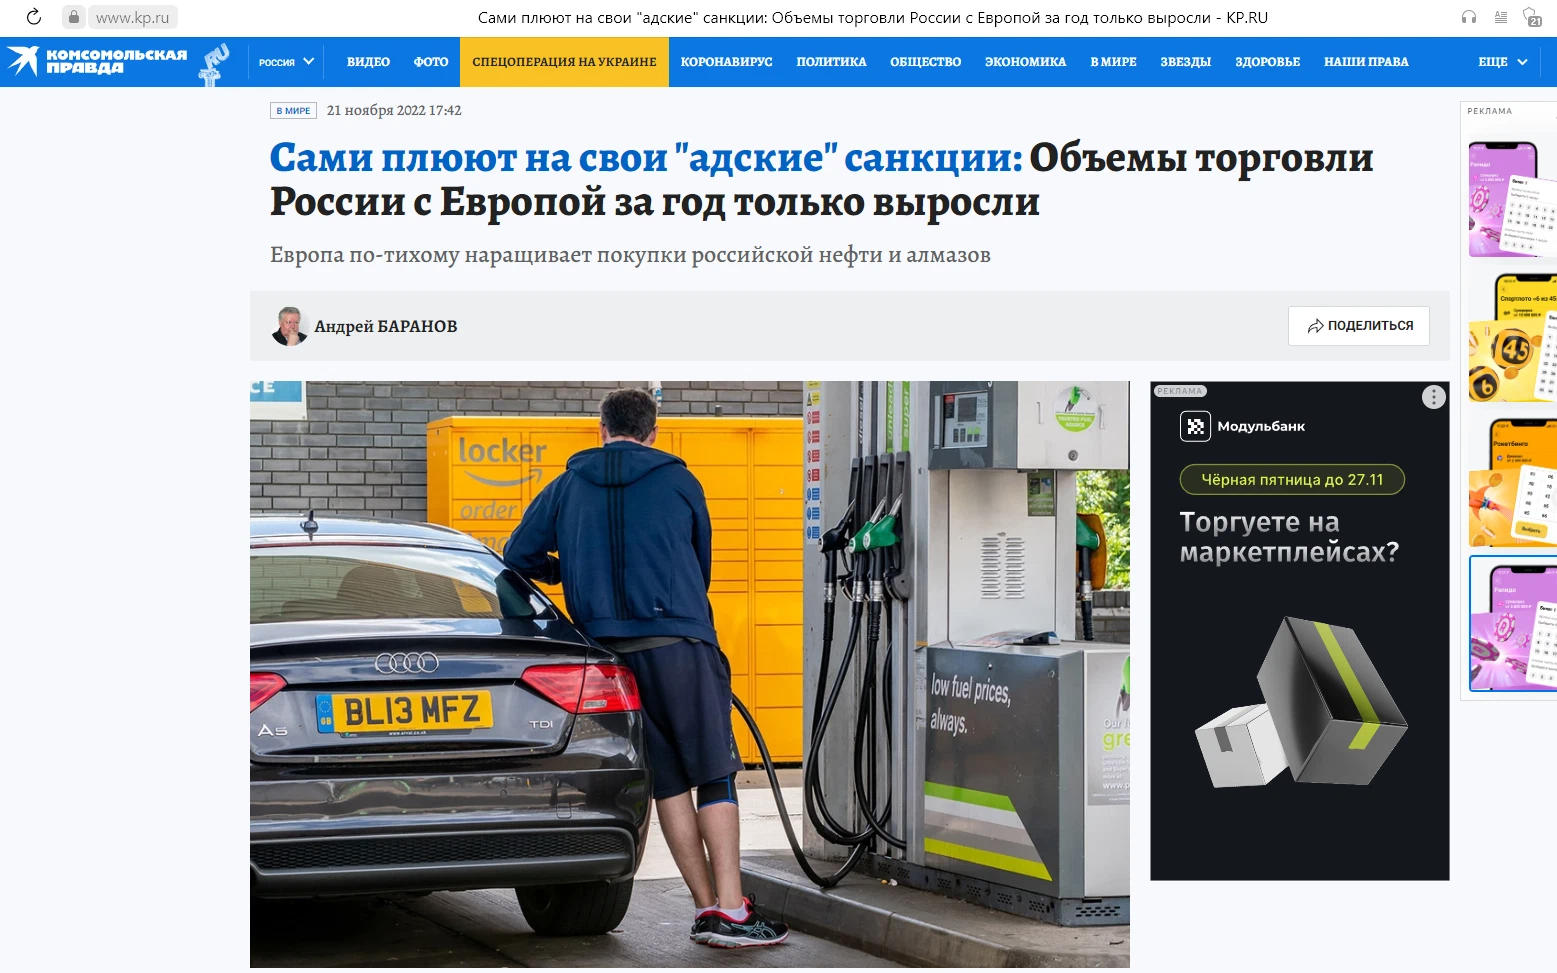Open the Modulbank ad three-dot menu

[1433, 397]
